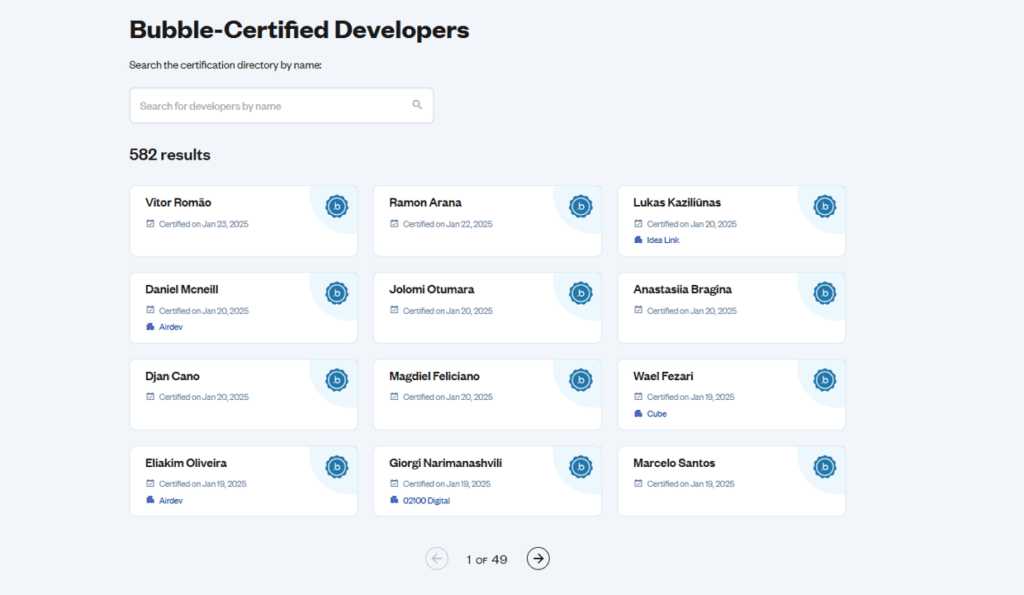This screenshot has width=1024, height=595.
Task: Click the building icon beside Cube
Action: (x=638, y=413)
